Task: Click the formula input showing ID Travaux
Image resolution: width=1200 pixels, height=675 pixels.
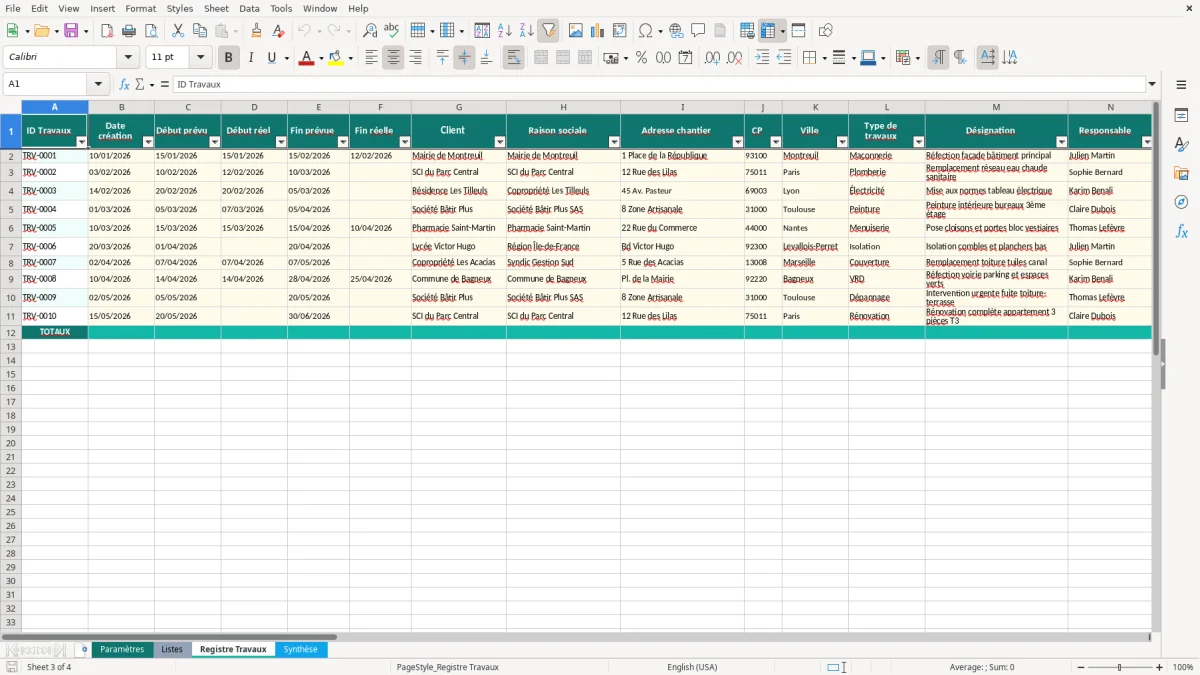Action: point(658,84)
